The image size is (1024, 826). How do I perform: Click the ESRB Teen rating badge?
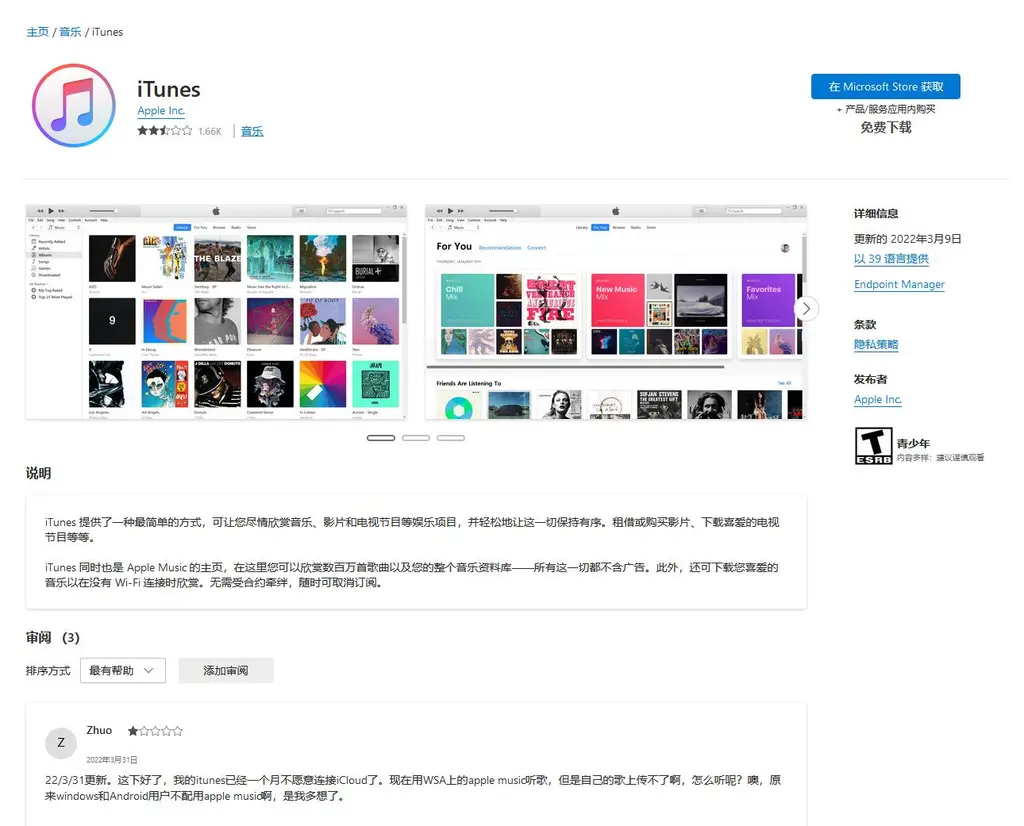(x=873, y=446)
